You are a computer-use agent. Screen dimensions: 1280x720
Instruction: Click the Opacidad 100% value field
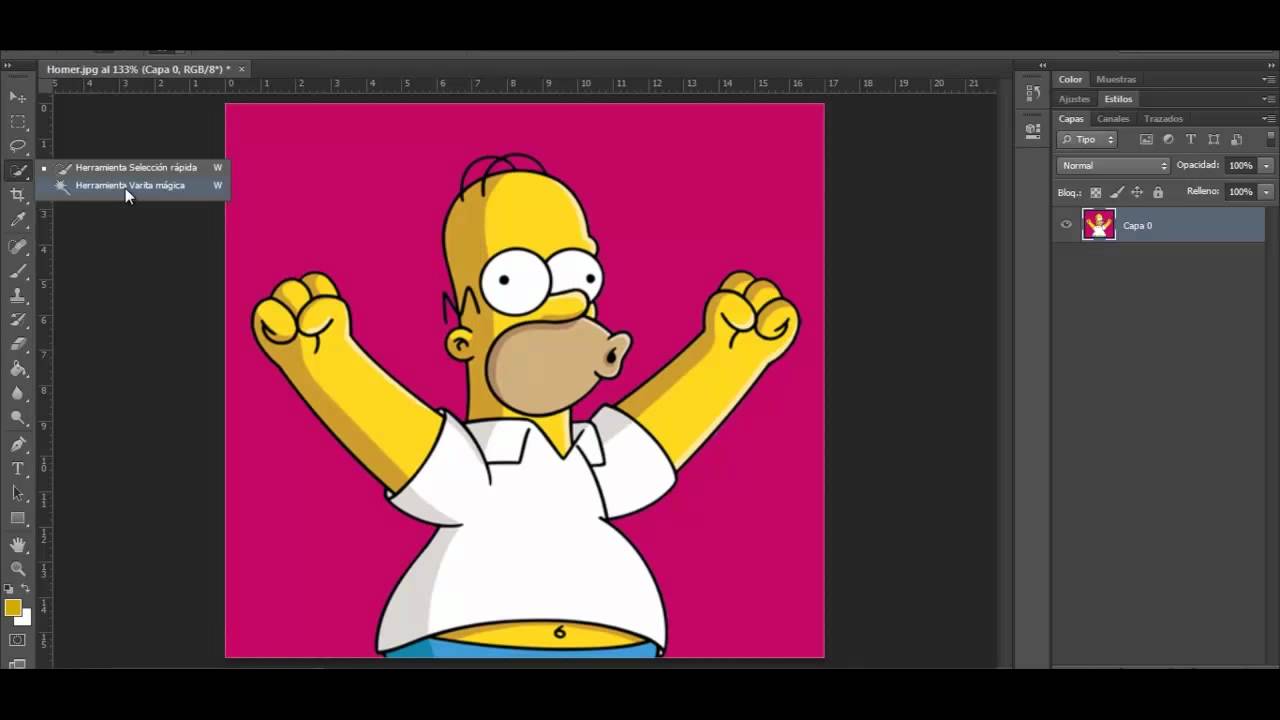tap(1241, 165)
